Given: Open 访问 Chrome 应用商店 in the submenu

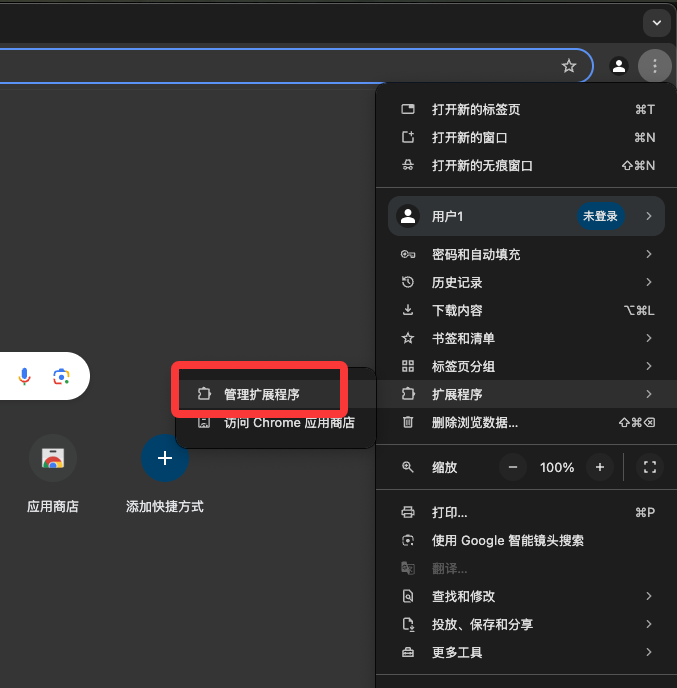Looking at the screenshot, I should pos(276,423).
